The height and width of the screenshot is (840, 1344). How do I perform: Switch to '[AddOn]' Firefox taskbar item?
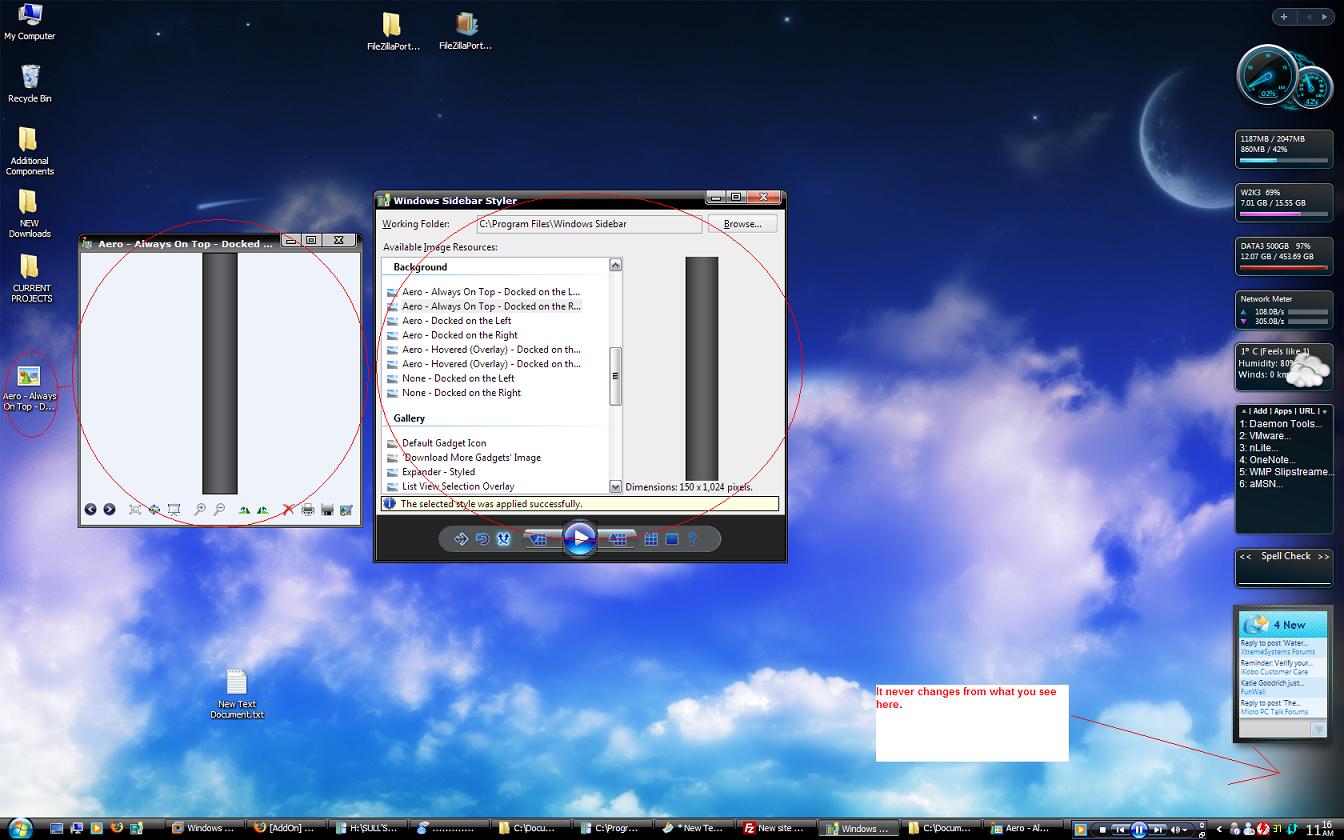(287, 828)
